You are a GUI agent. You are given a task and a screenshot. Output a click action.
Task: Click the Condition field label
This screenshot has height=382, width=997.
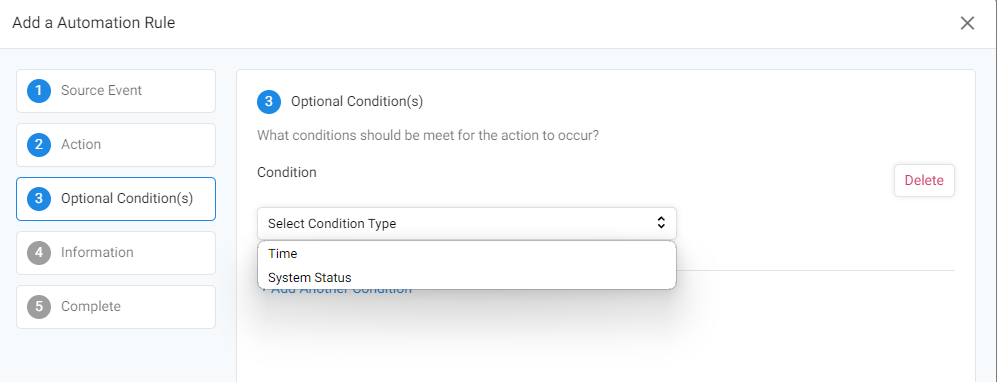pyautogui.click(x=287, y=172)
